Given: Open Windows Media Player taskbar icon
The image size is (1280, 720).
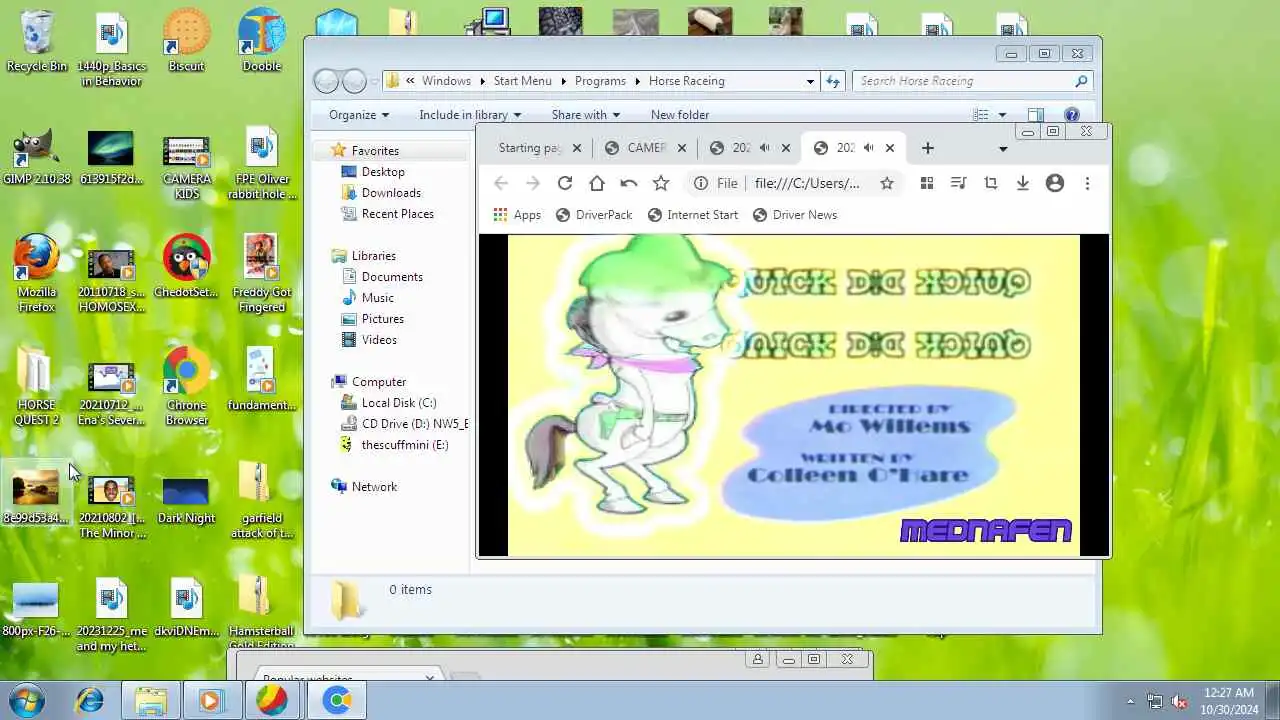Looking at the screenshot, I should (x=210, y=700).
